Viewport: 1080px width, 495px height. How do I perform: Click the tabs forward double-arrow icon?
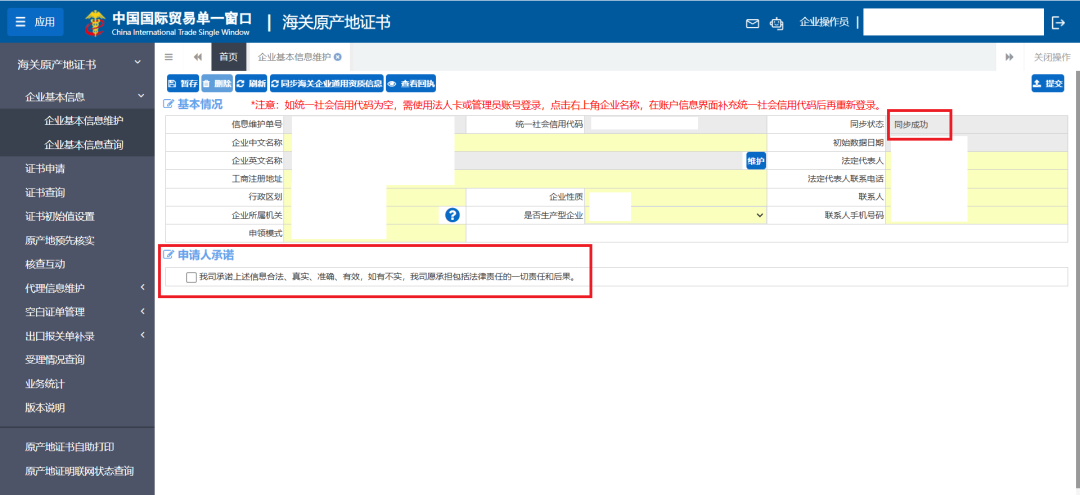1010,57
